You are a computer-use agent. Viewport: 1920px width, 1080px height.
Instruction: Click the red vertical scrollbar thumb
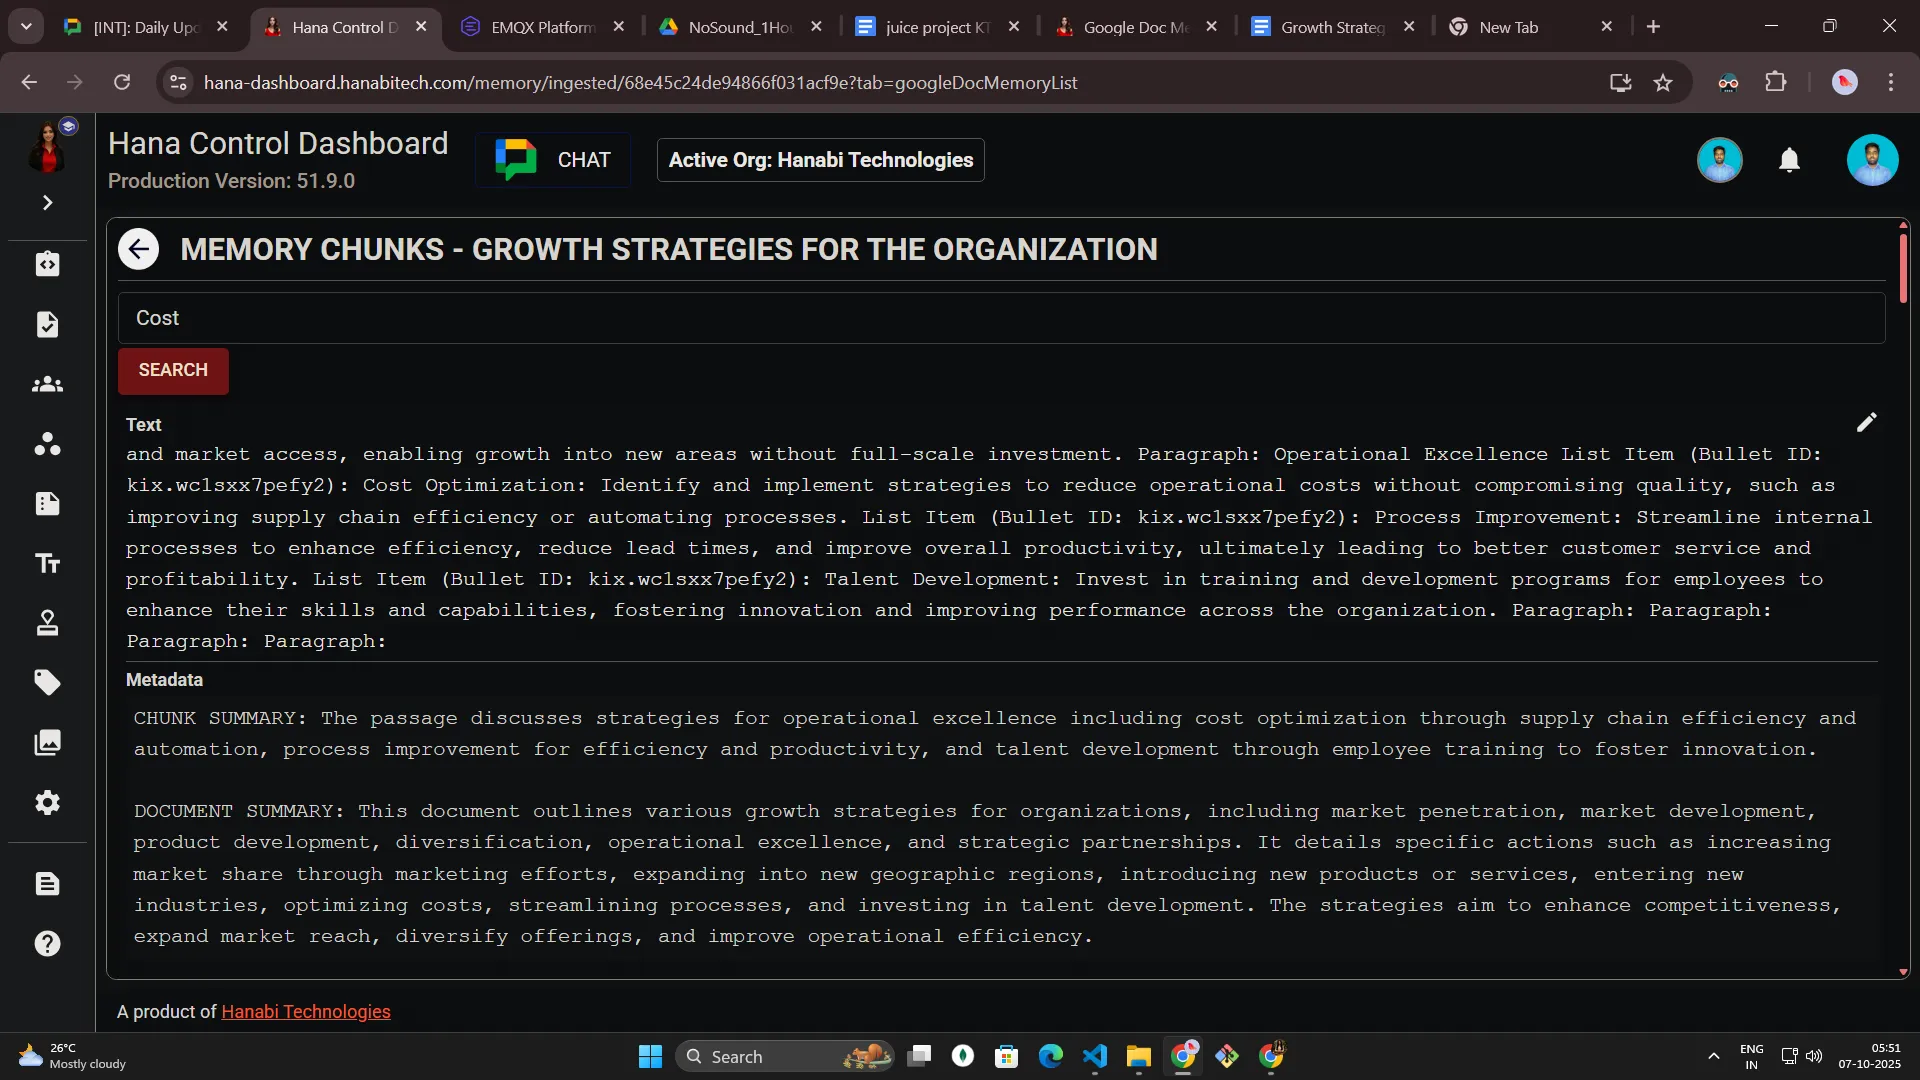pyautogui.click(x=1902, y=266)
